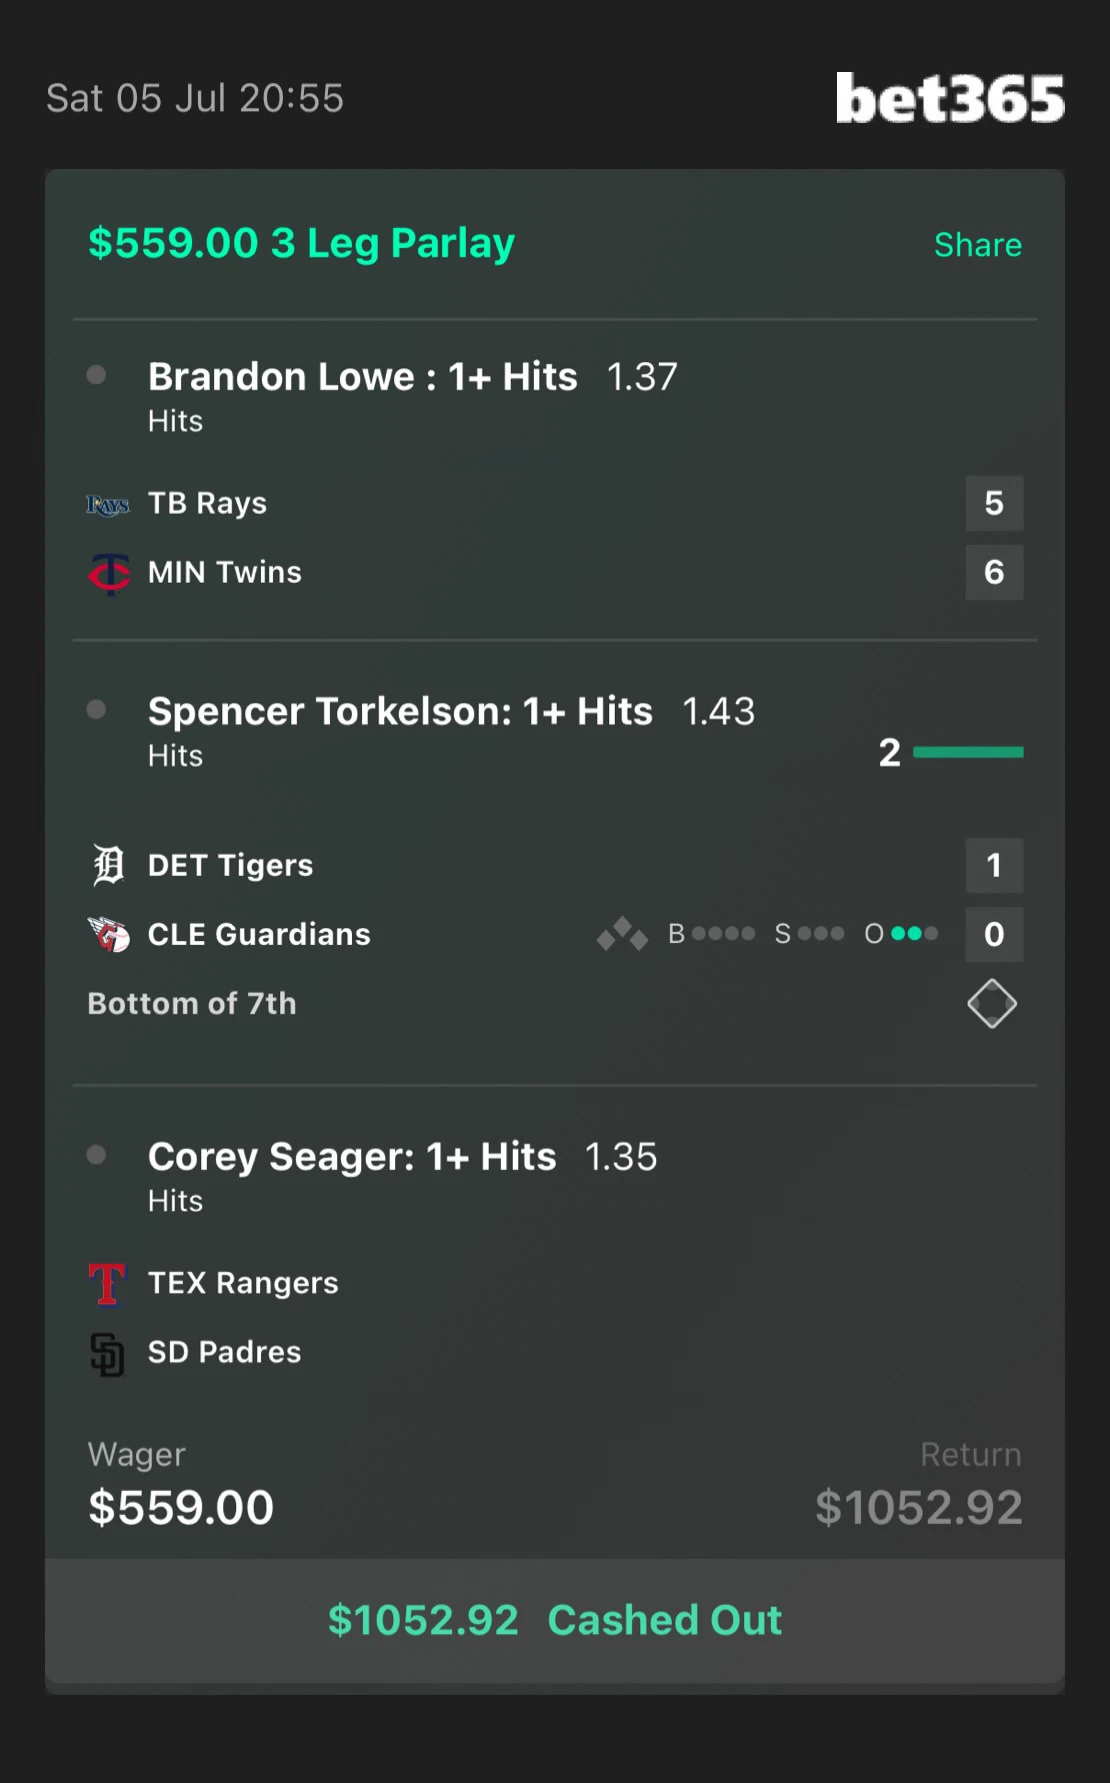Tap the TB Rays team logo
Viewport: 1110px width, 1783px height.
[x=108, y=504]
